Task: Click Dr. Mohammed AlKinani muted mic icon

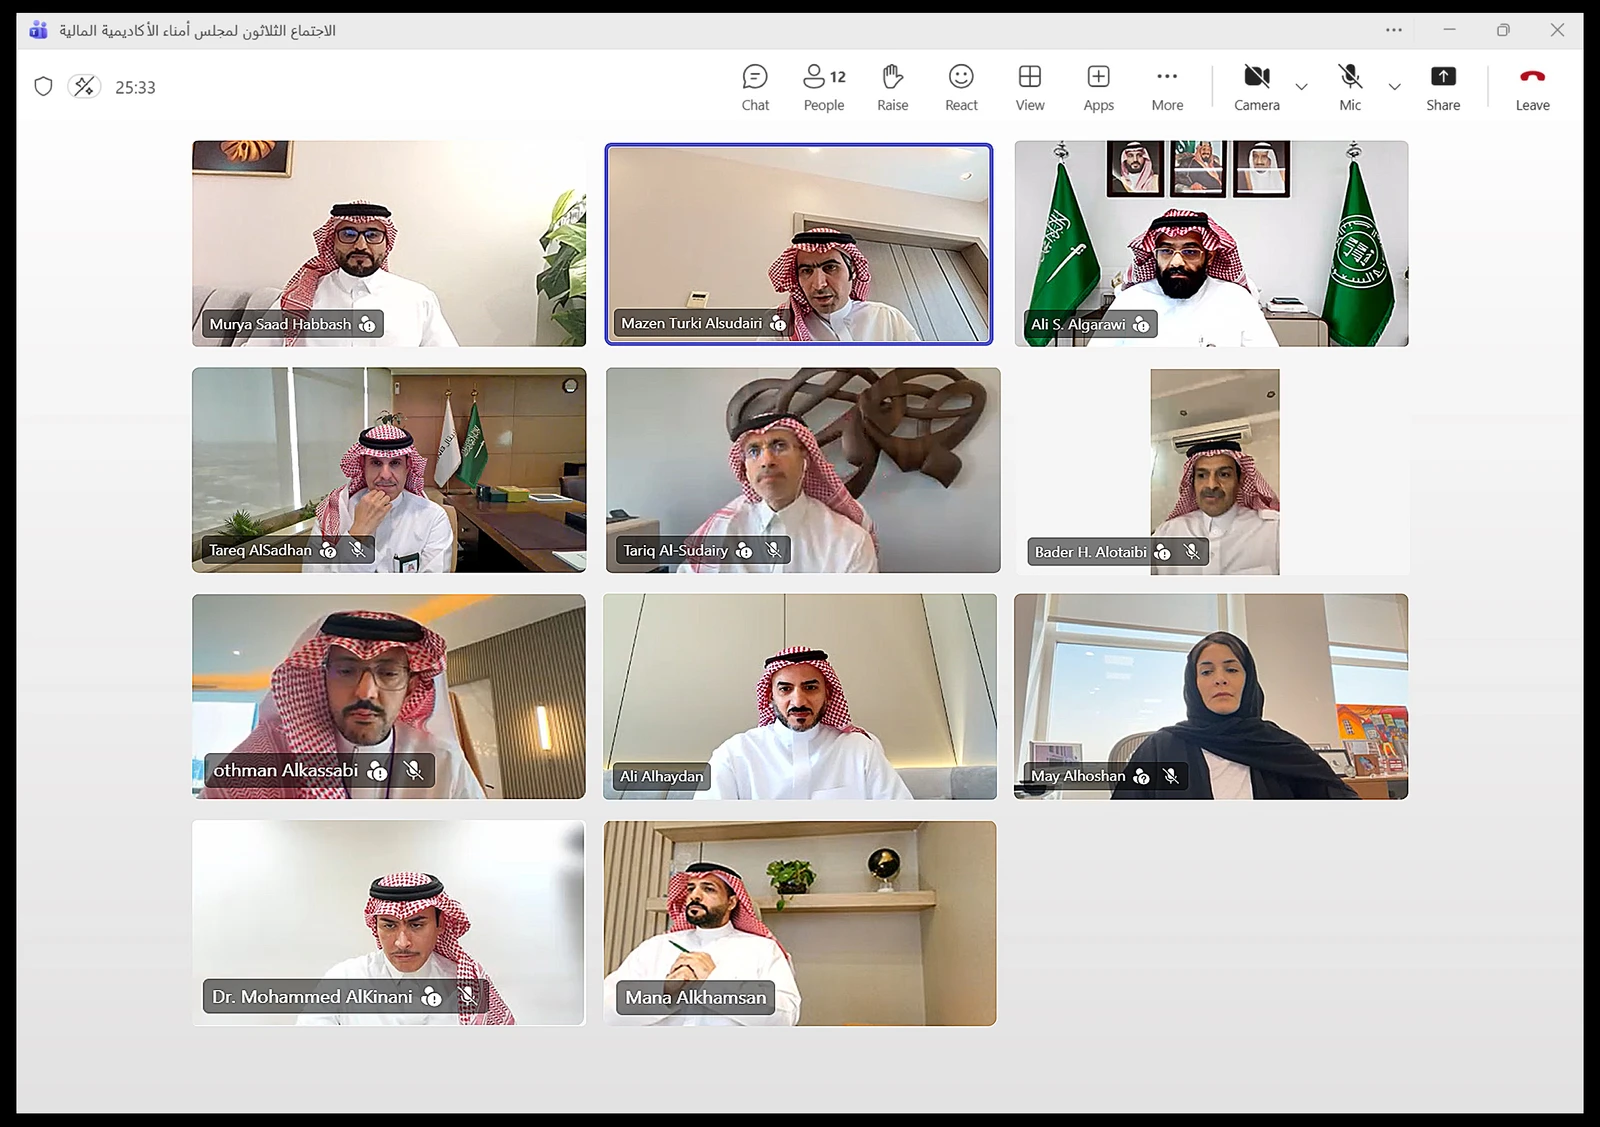Action: [466, 997]
